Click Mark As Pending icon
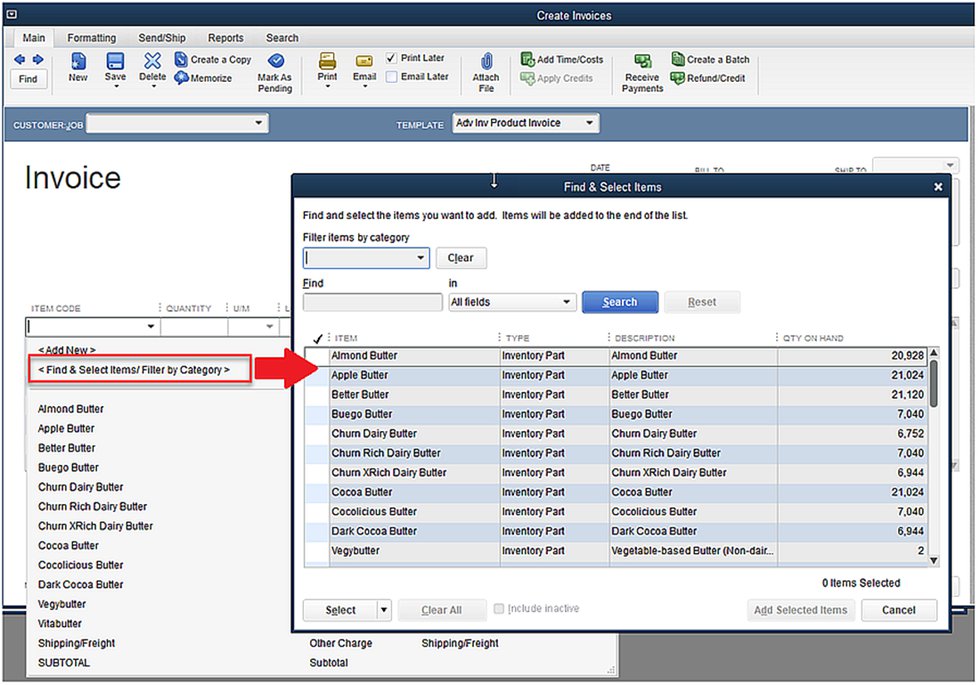Screen dimensions: 980x685 (x=275, y=61)
